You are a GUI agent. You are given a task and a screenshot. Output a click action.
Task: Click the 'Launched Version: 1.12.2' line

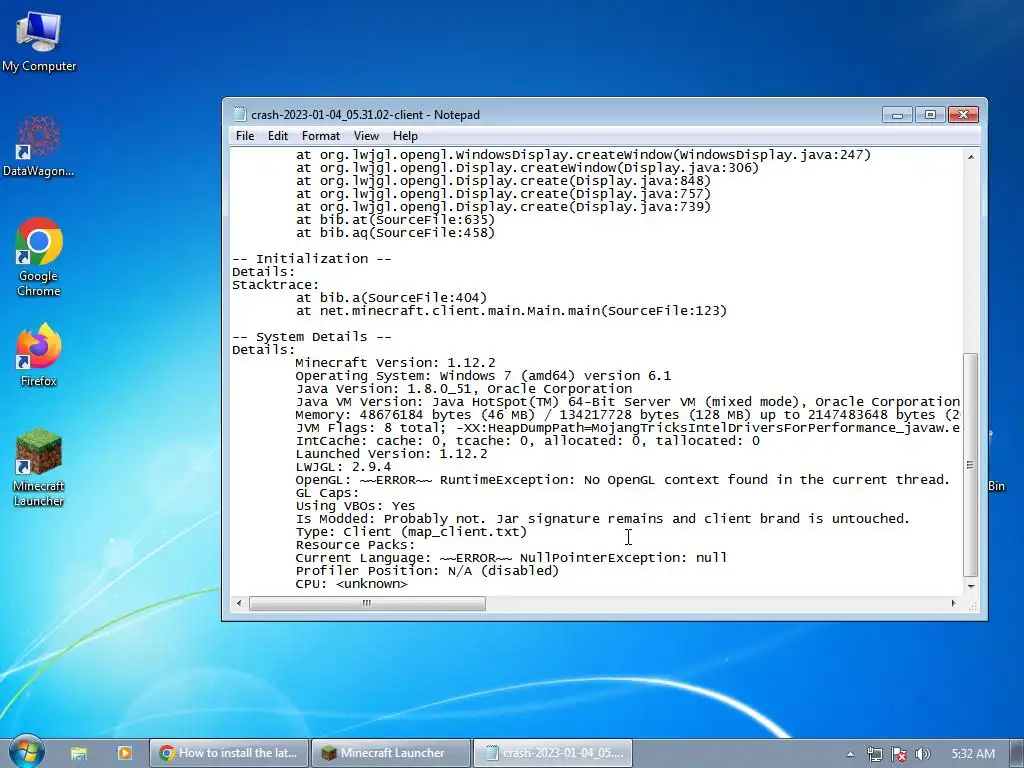coord(391,454)
